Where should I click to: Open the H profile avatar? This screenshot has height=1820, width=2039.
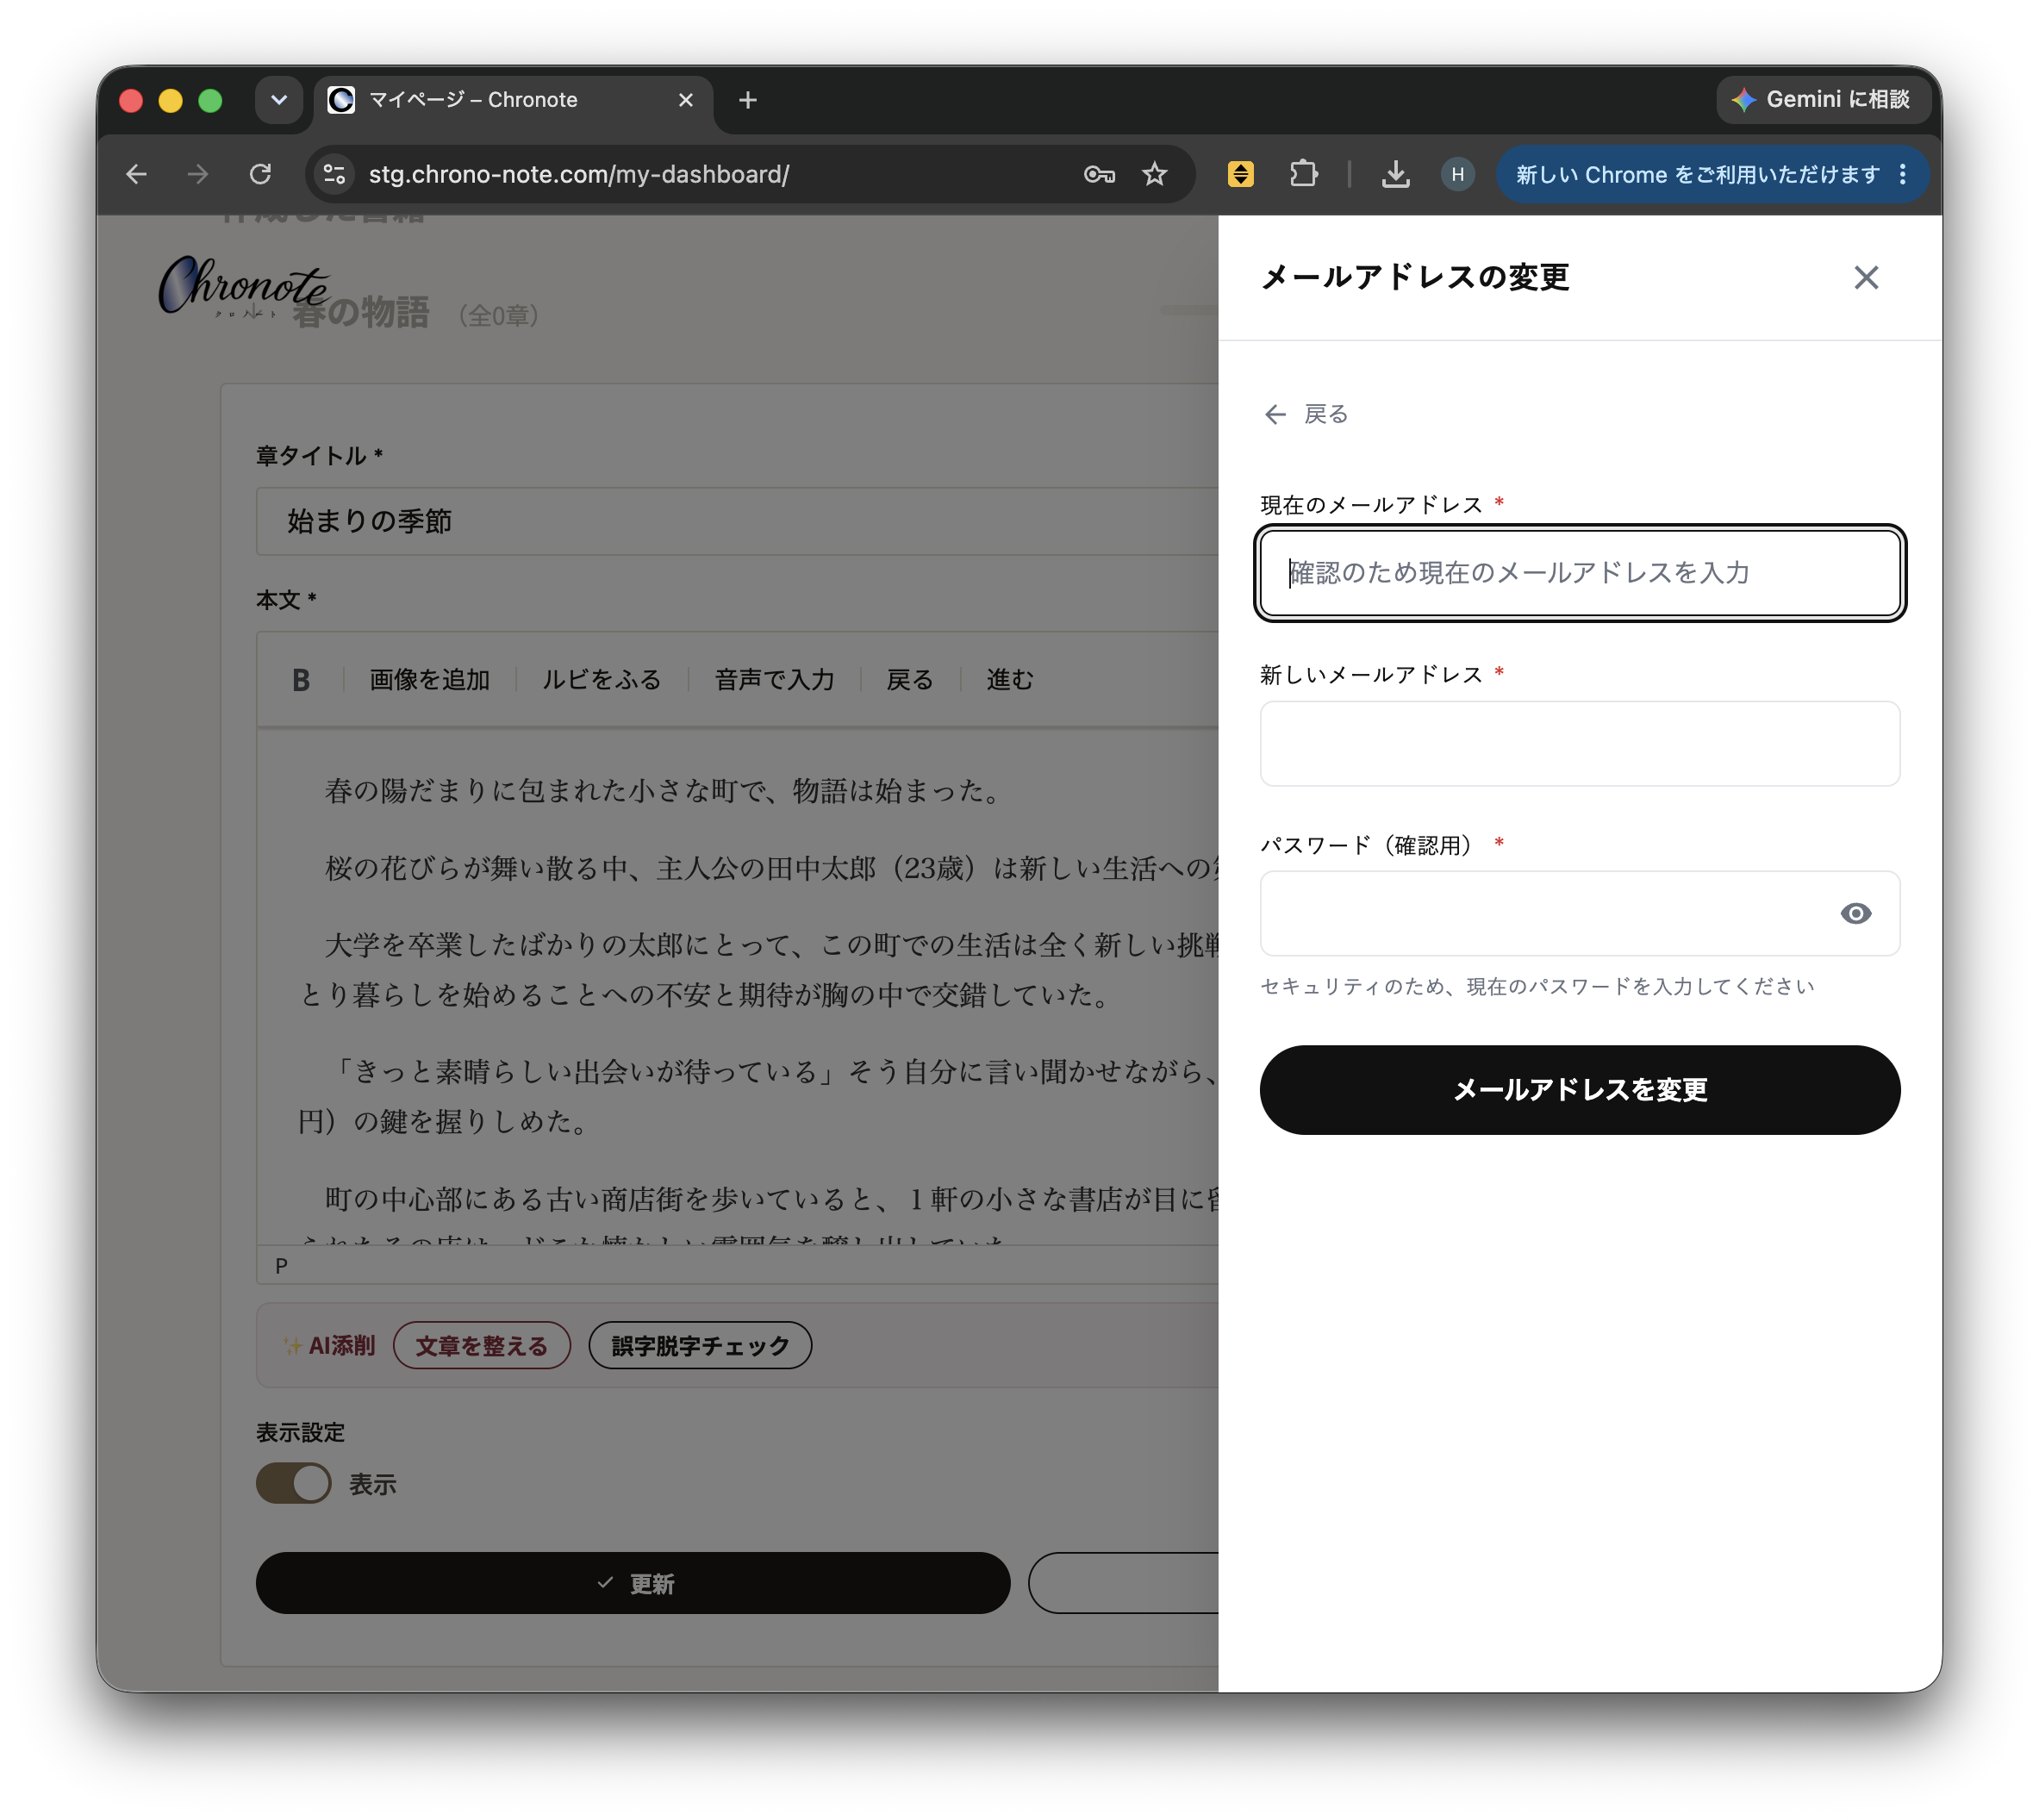[1457, 174]
